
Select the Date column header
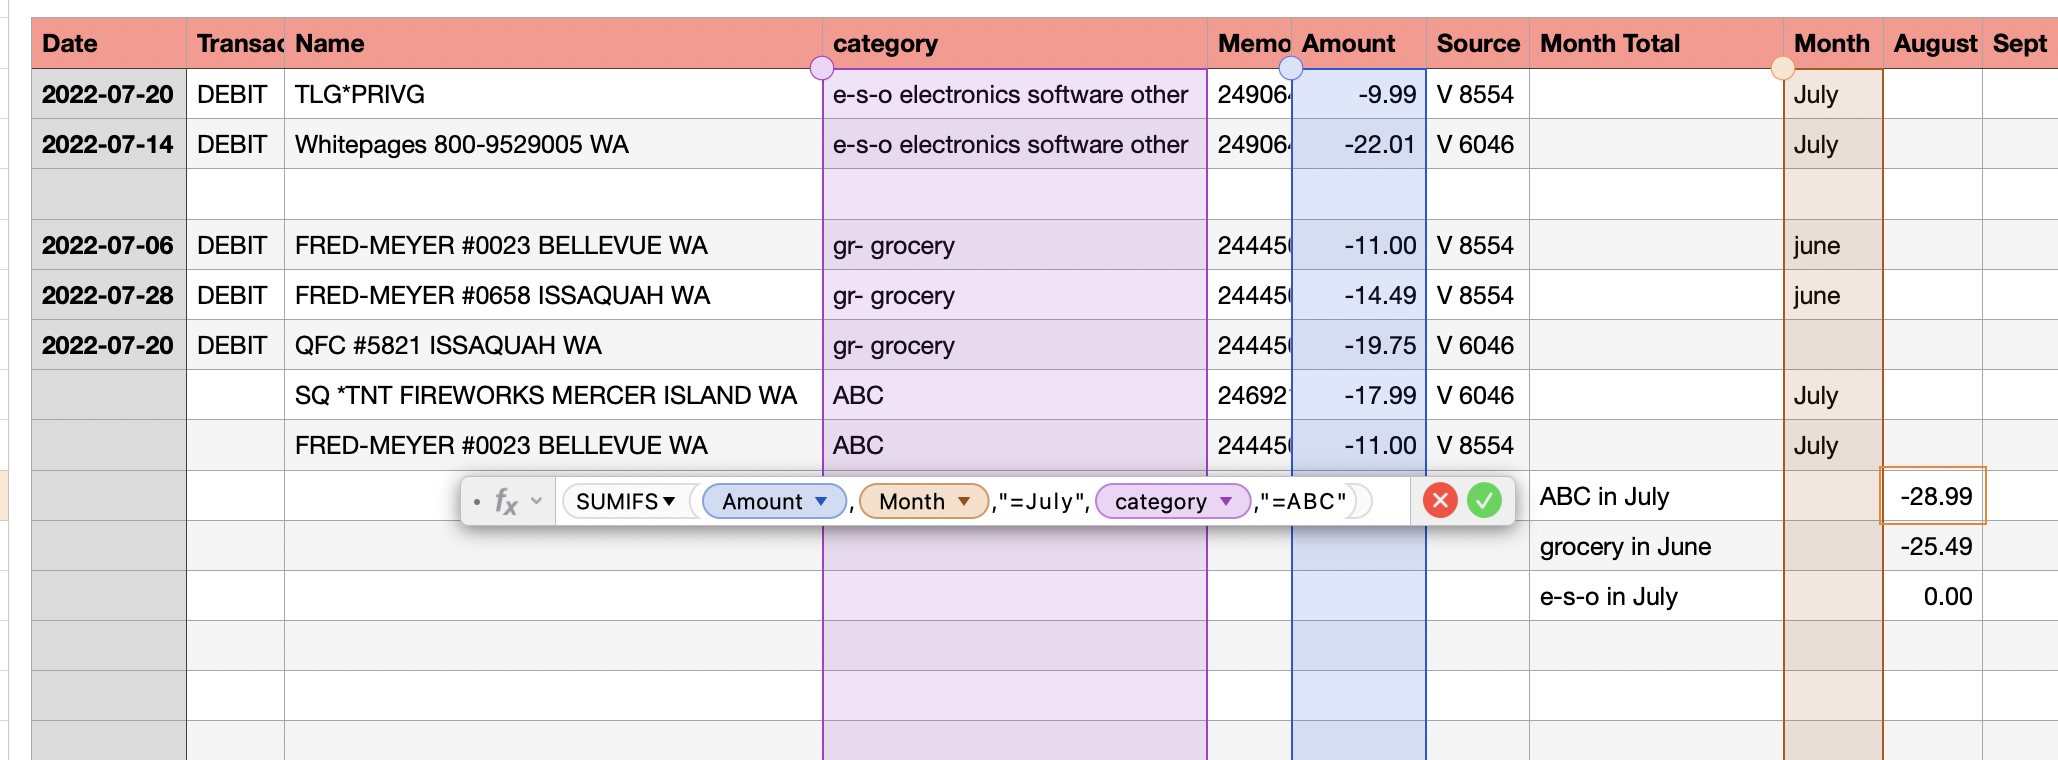click(108, 44)
